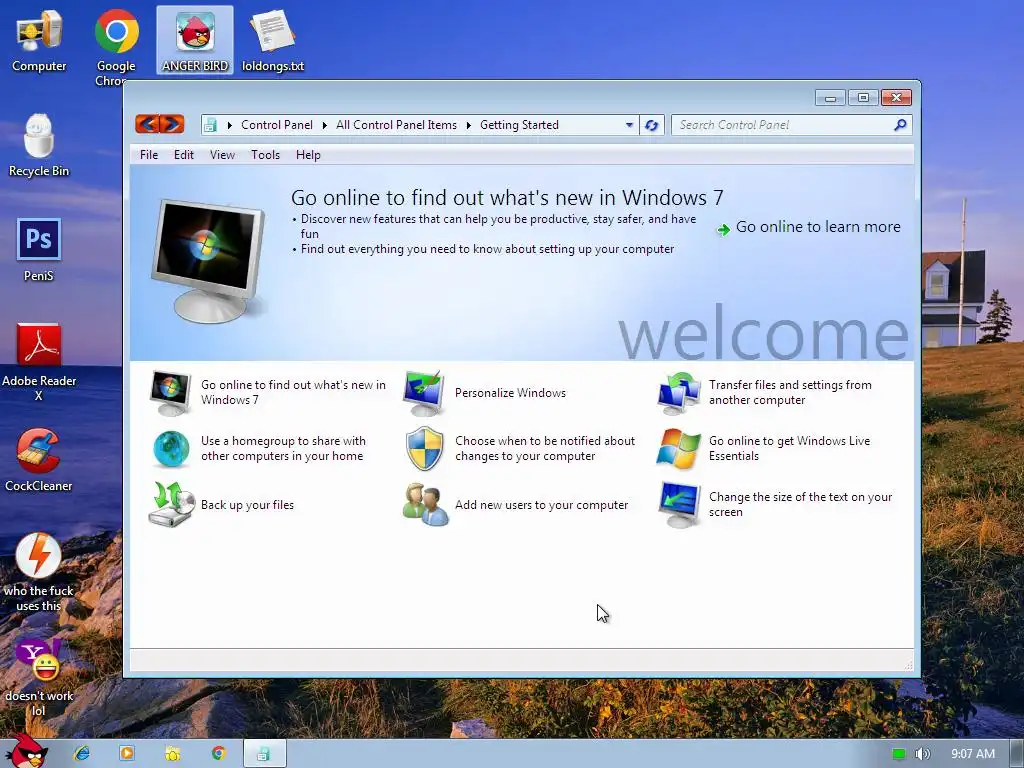Open the Edit menu

click(184, 155)
